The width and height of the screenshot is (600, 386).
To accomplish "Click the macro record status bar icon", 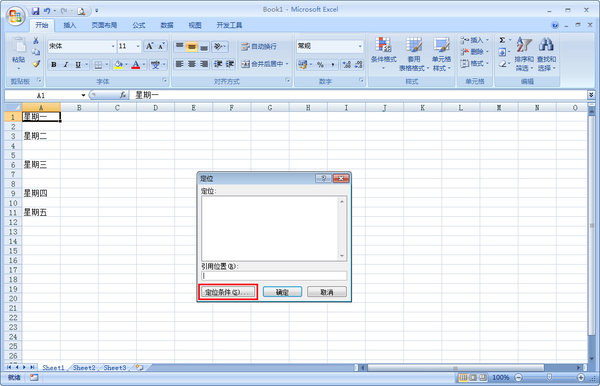I will point(34,377).
